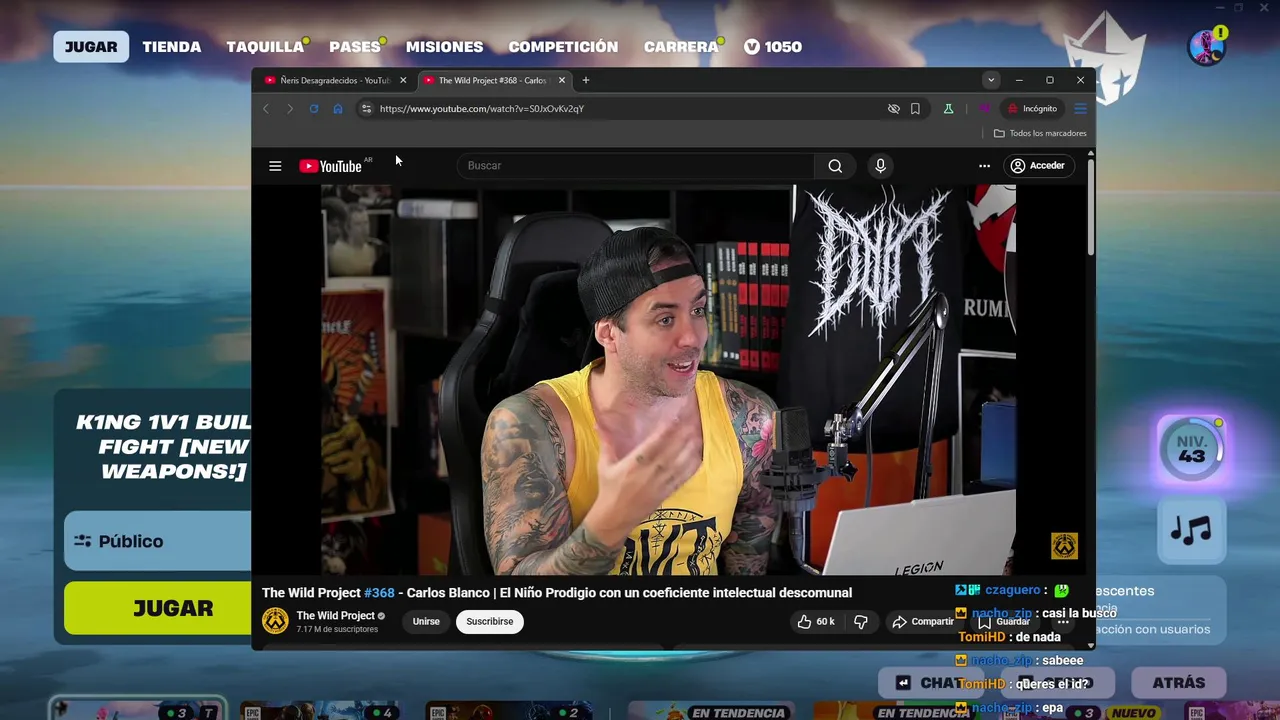Click the browser address bar URL
The height and width of the screenshot is (720, 1280).
click(482, 108)
